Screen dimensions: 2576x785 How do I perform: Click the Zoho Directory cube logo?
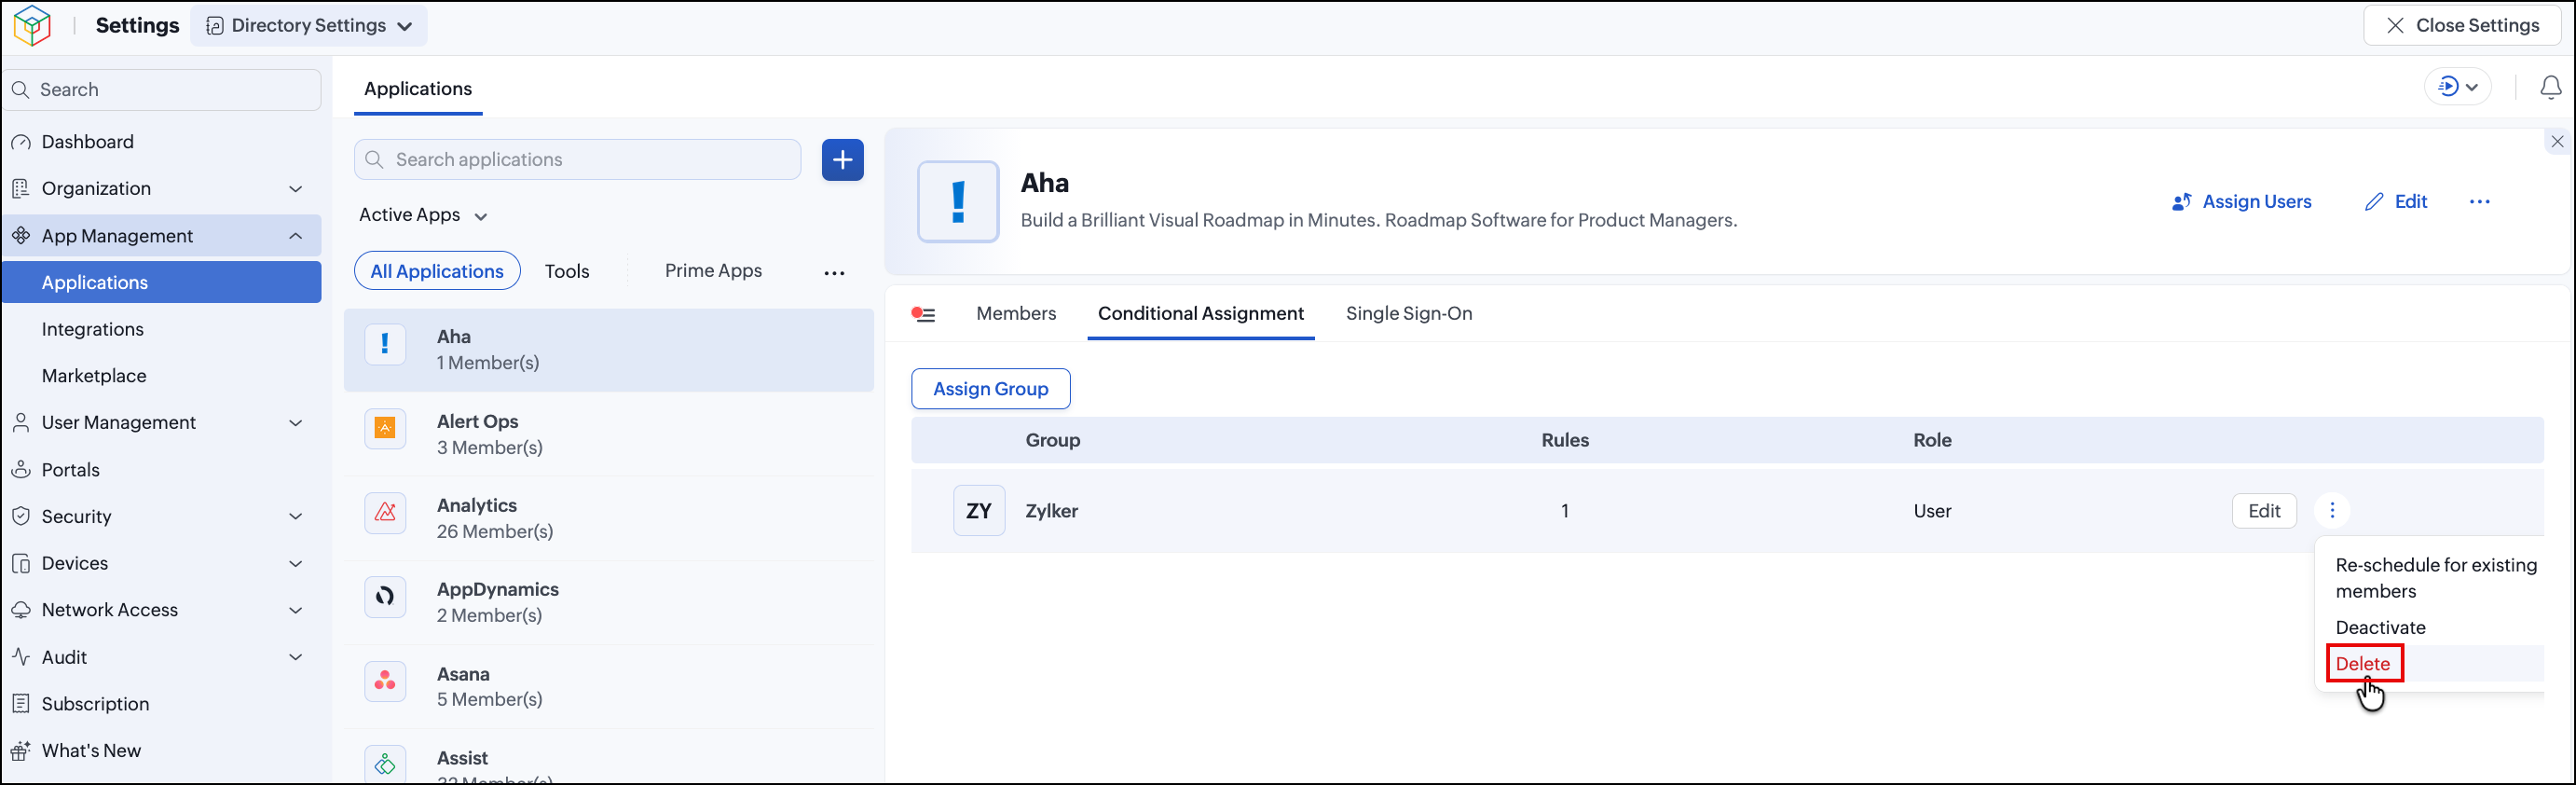click(32, 26)
